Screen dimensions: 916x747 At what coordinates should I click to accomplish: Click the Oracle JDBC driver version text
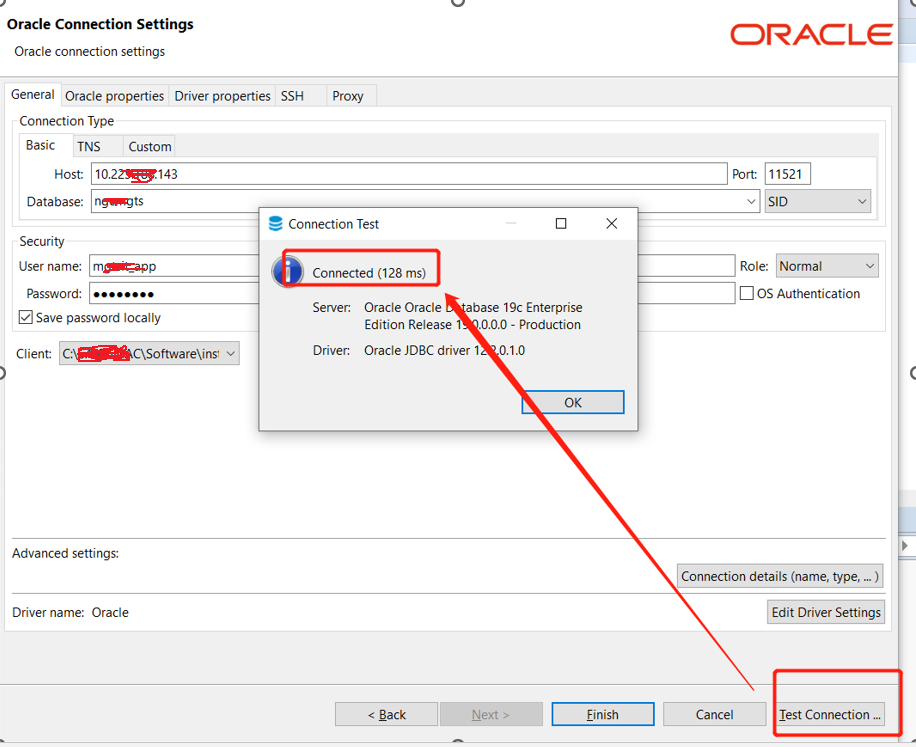tap(445, 350)
